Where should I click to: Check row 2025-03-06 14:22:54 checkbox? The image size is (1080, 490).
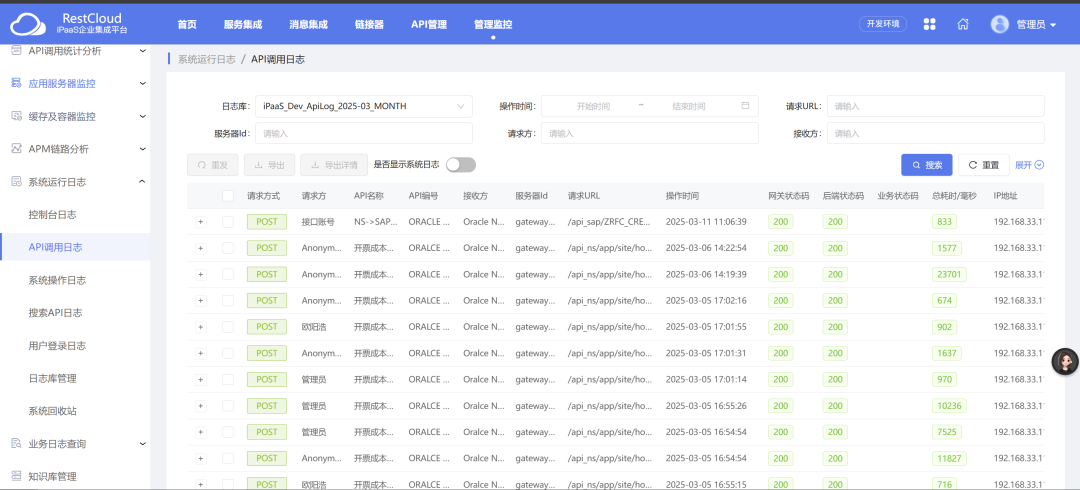coord(228,248)
